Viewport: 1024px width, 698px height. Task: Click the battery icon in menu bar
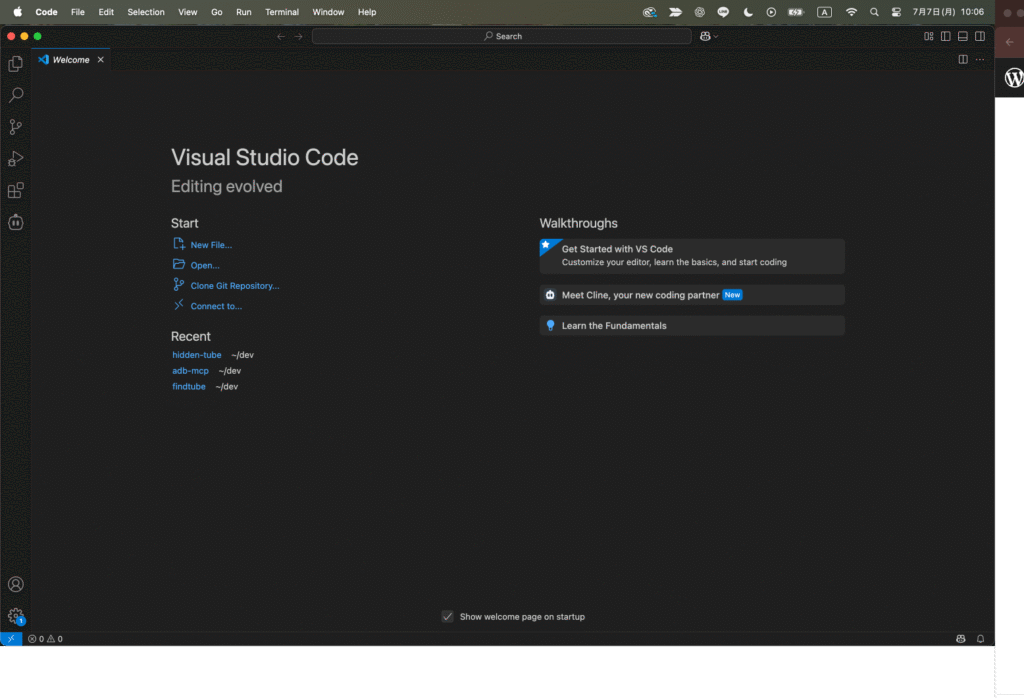click(x=795, y=12)
